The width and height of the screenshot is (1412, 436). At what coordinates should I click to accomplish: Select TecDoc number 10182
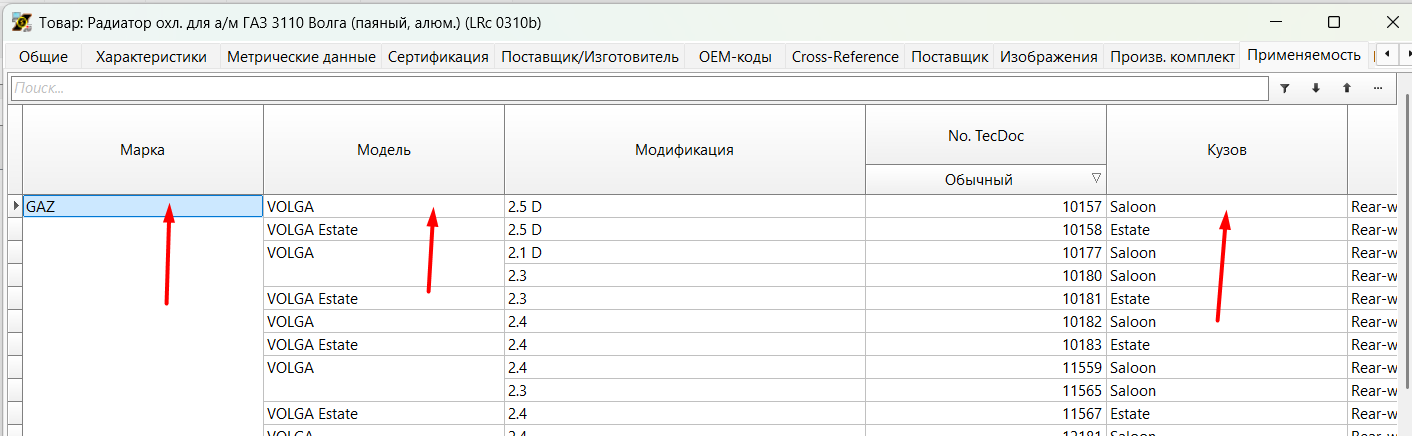pos(986,322)
